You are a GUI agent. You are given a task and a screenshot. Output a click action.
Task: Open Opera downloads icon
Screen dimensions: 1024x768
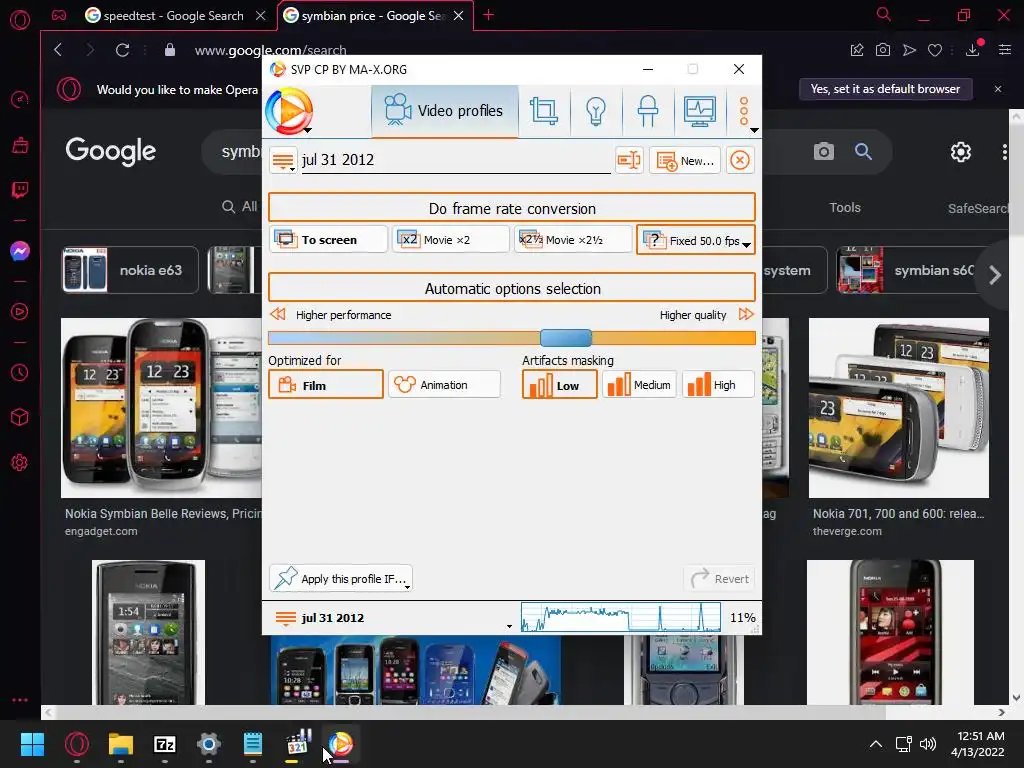click(972, 50)
